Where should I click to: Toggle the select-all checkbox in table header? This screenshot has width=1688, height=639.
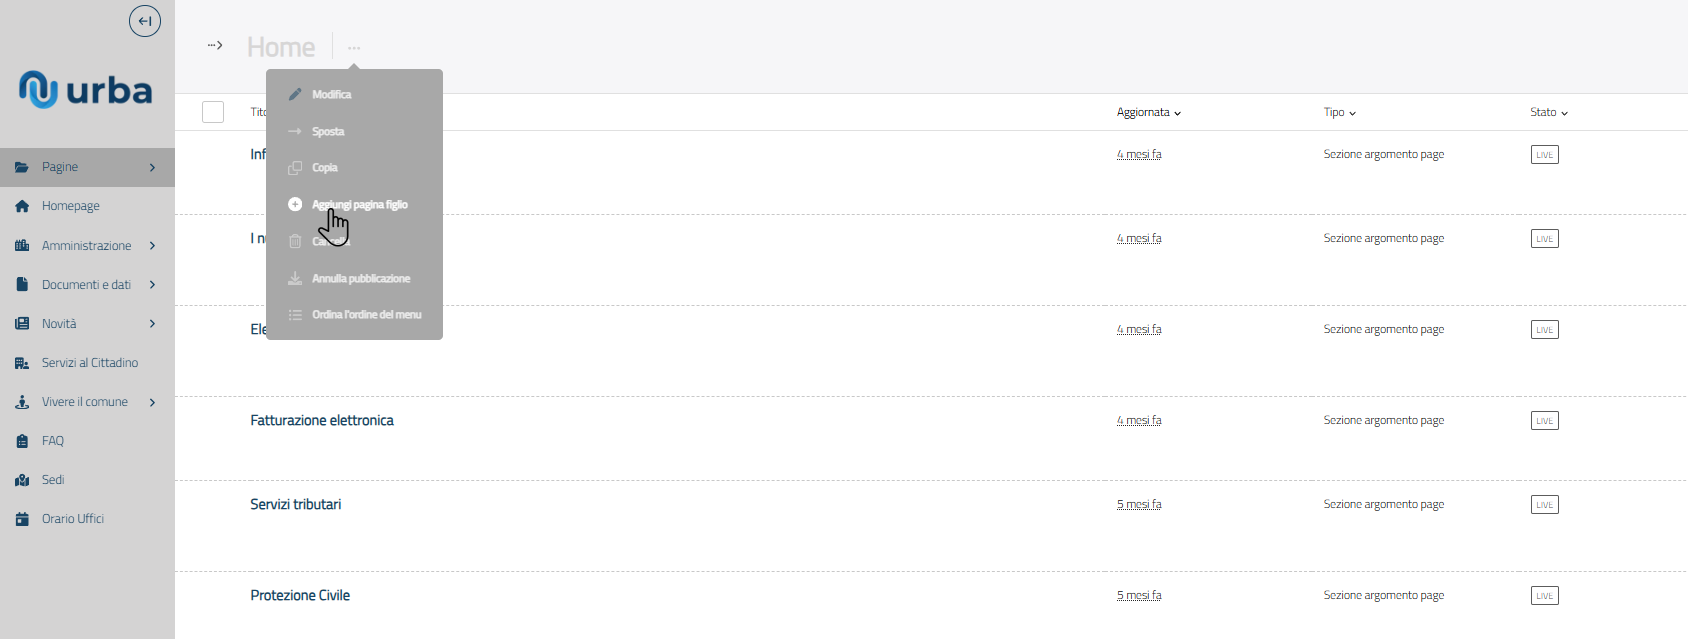213,112
